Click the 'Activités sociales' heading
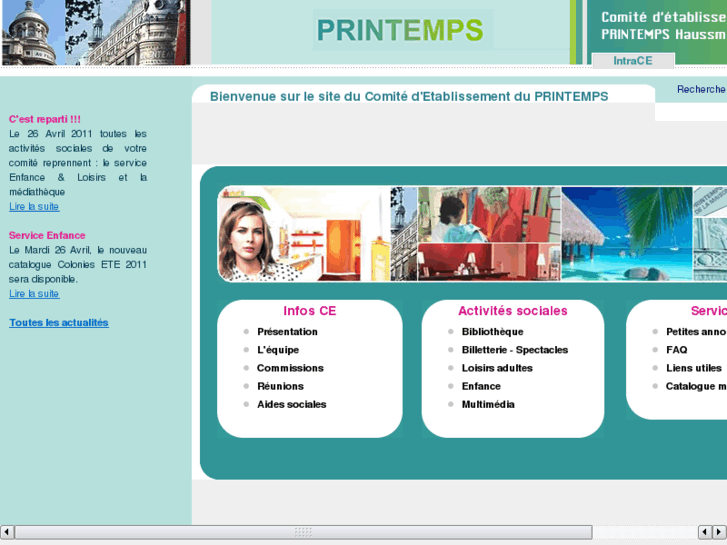 click(x=513, y=311)
